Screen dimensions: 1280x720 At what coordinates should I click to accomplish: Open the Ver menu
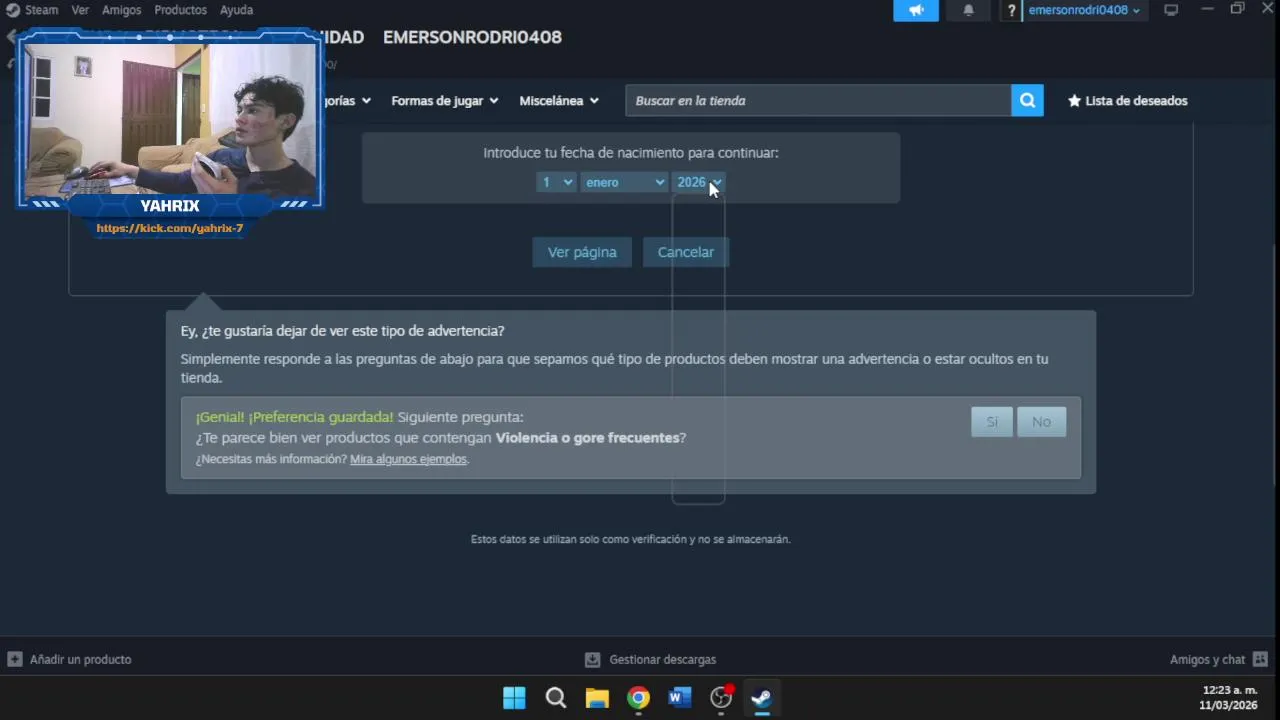pyautogui.click(x=80, y=10)
